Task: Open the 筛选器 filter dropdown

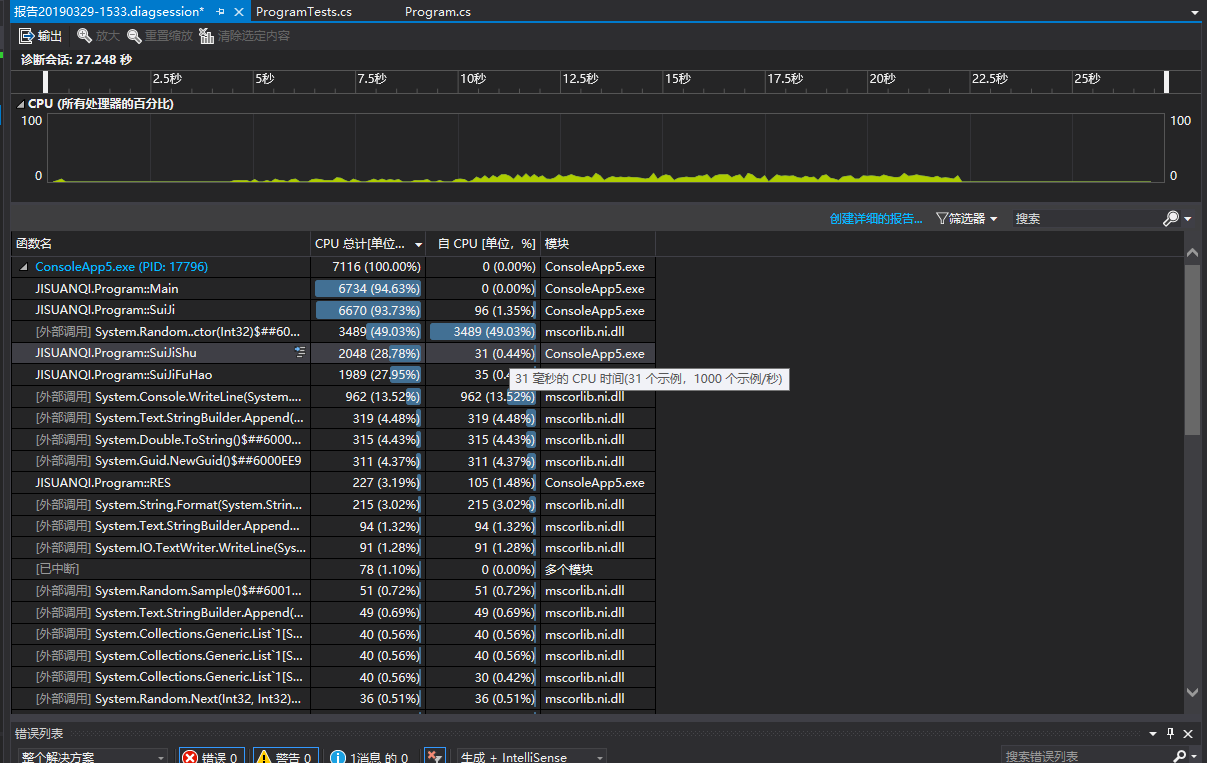Action: click(x=966, y=218)
